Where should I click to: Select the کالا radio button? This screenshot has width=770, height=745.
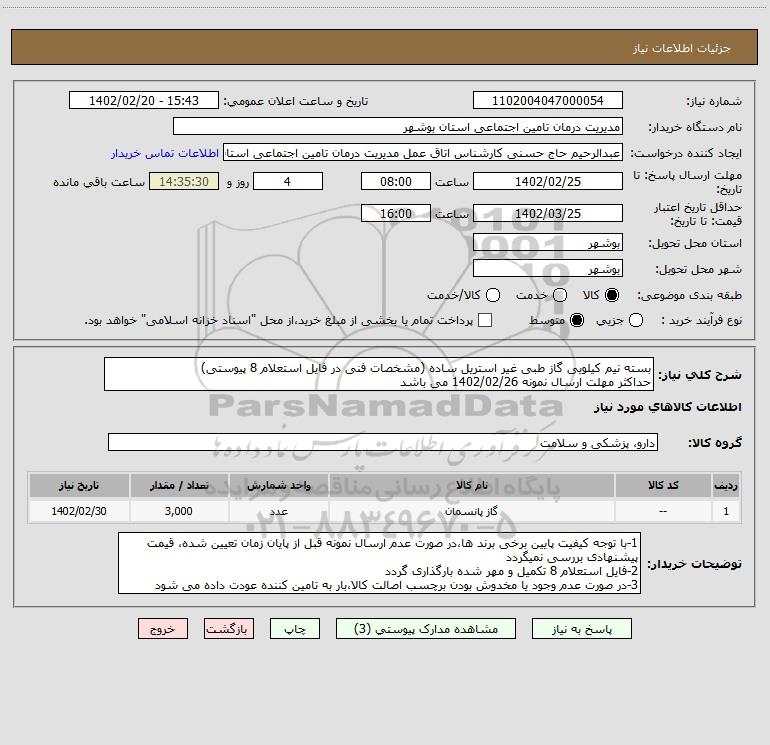point(612,295)
